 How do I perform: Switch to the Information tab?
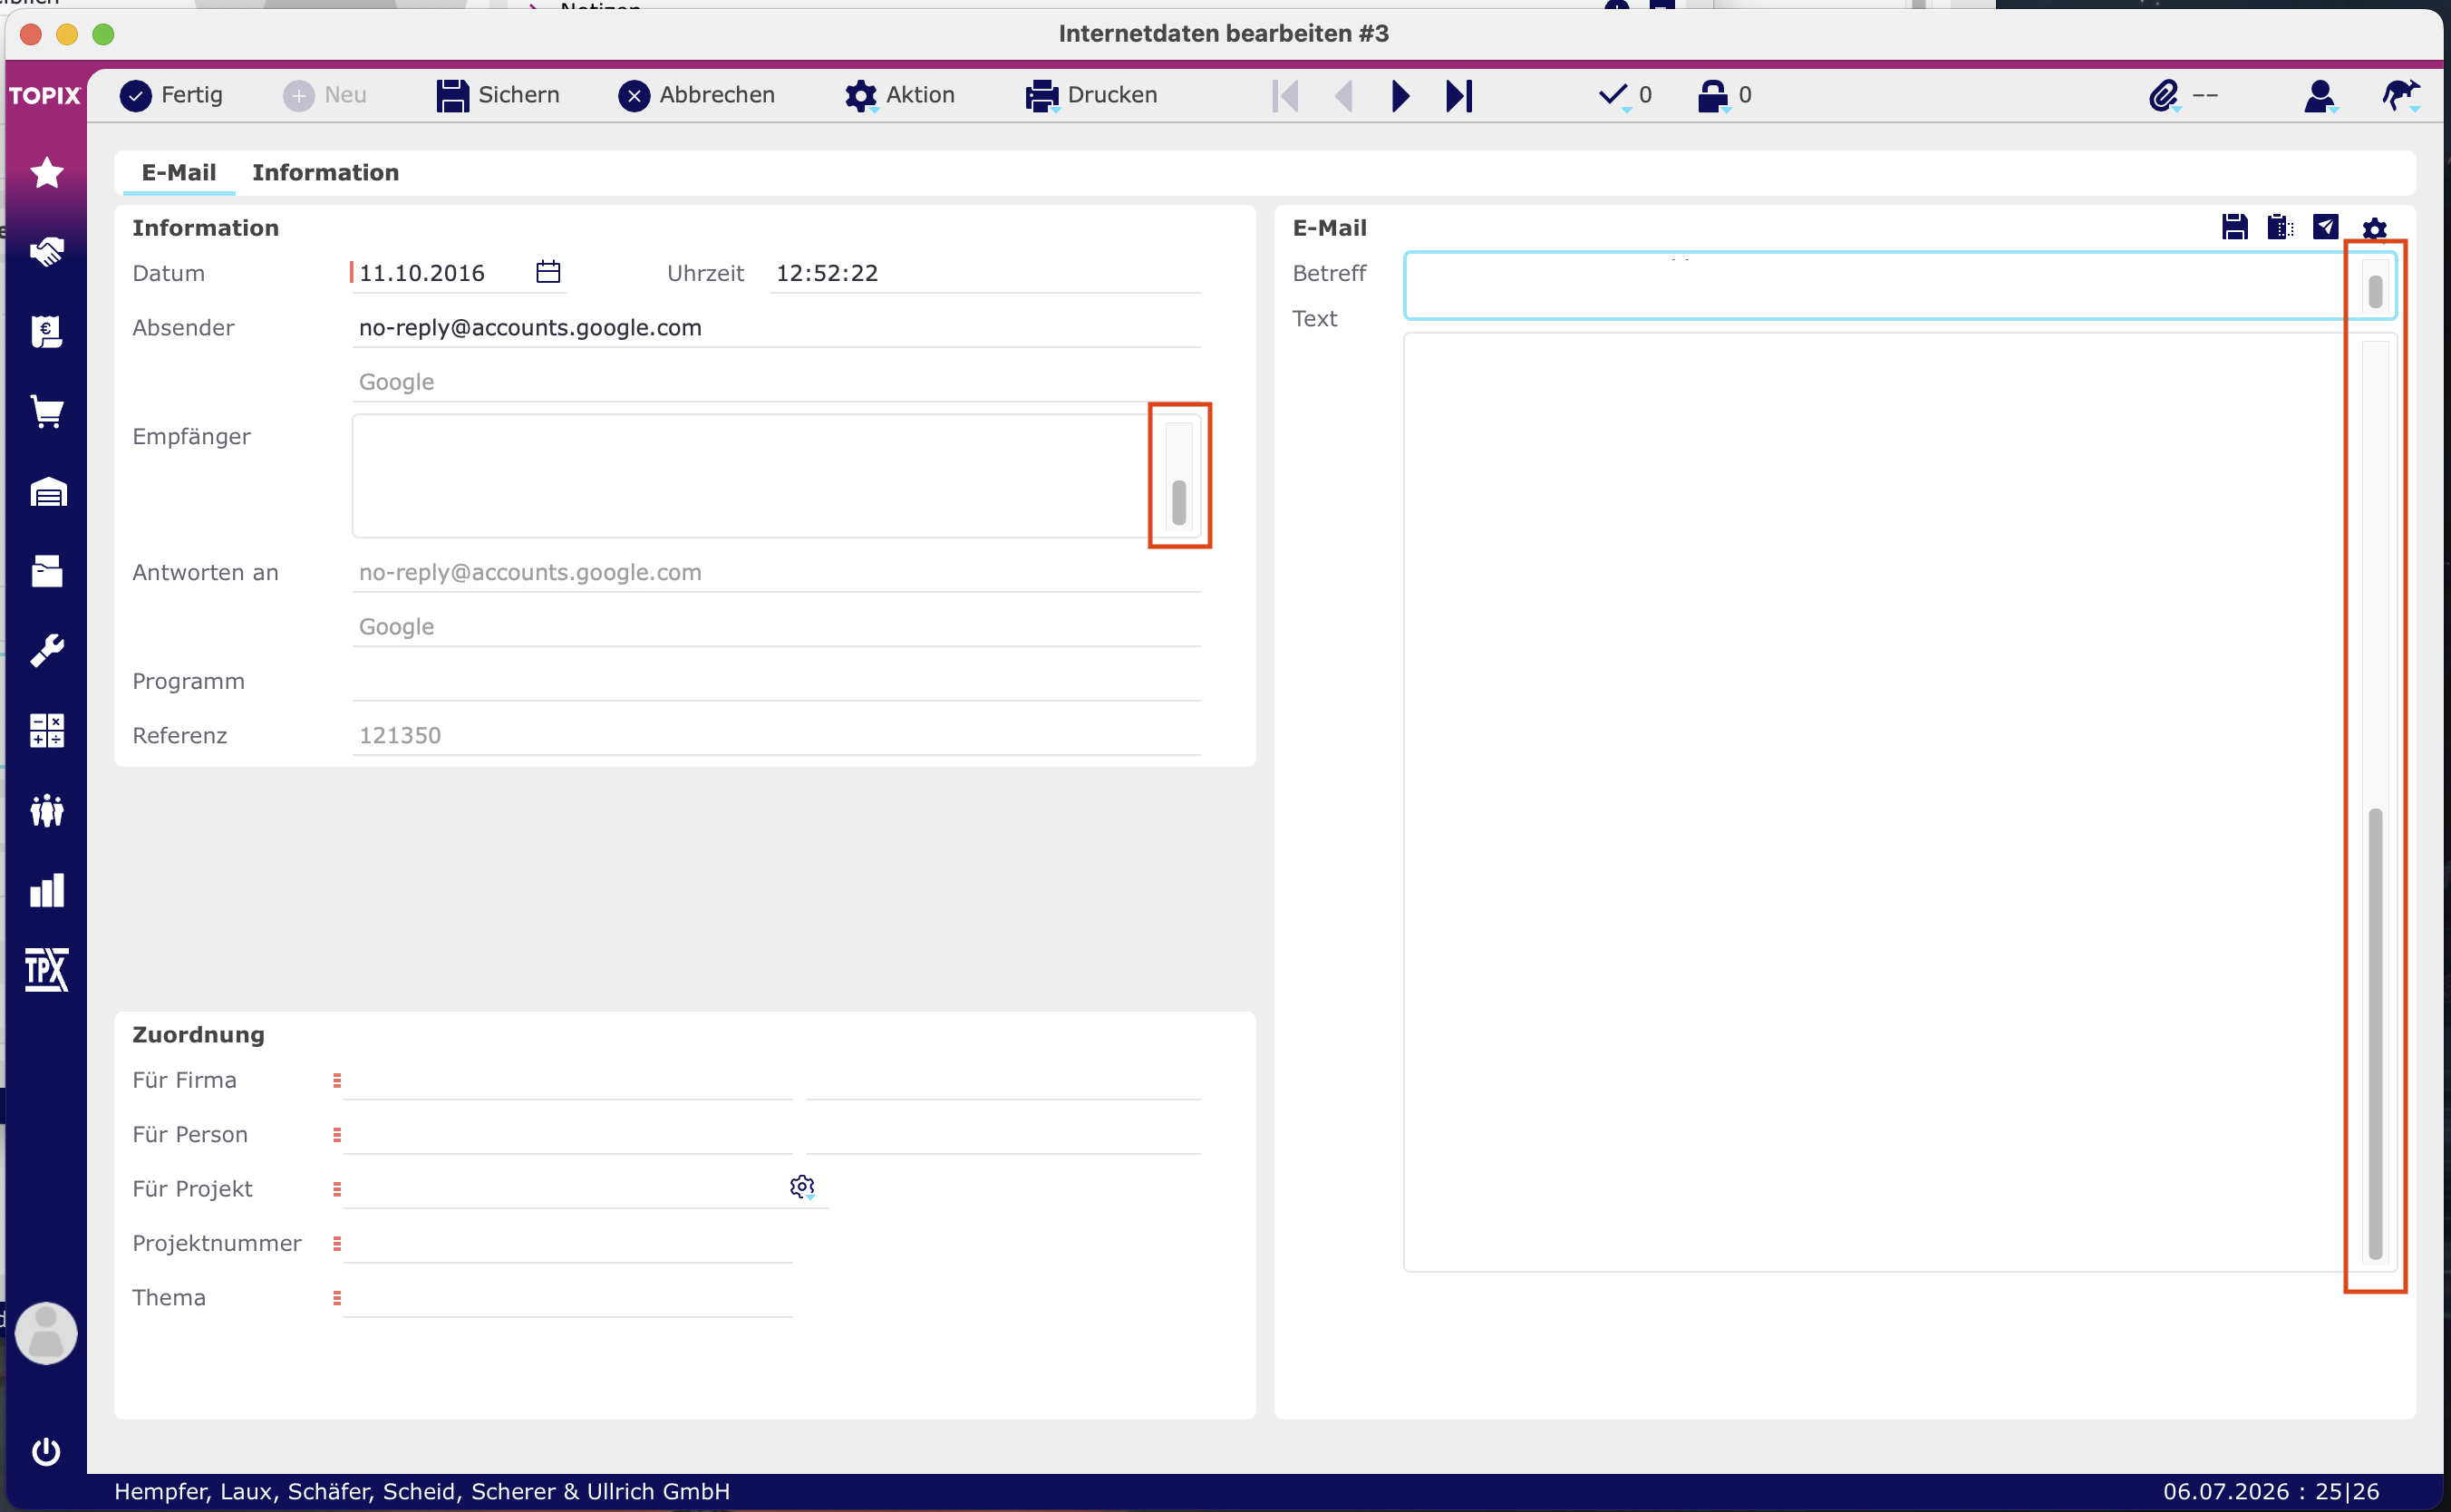point(325,172)
